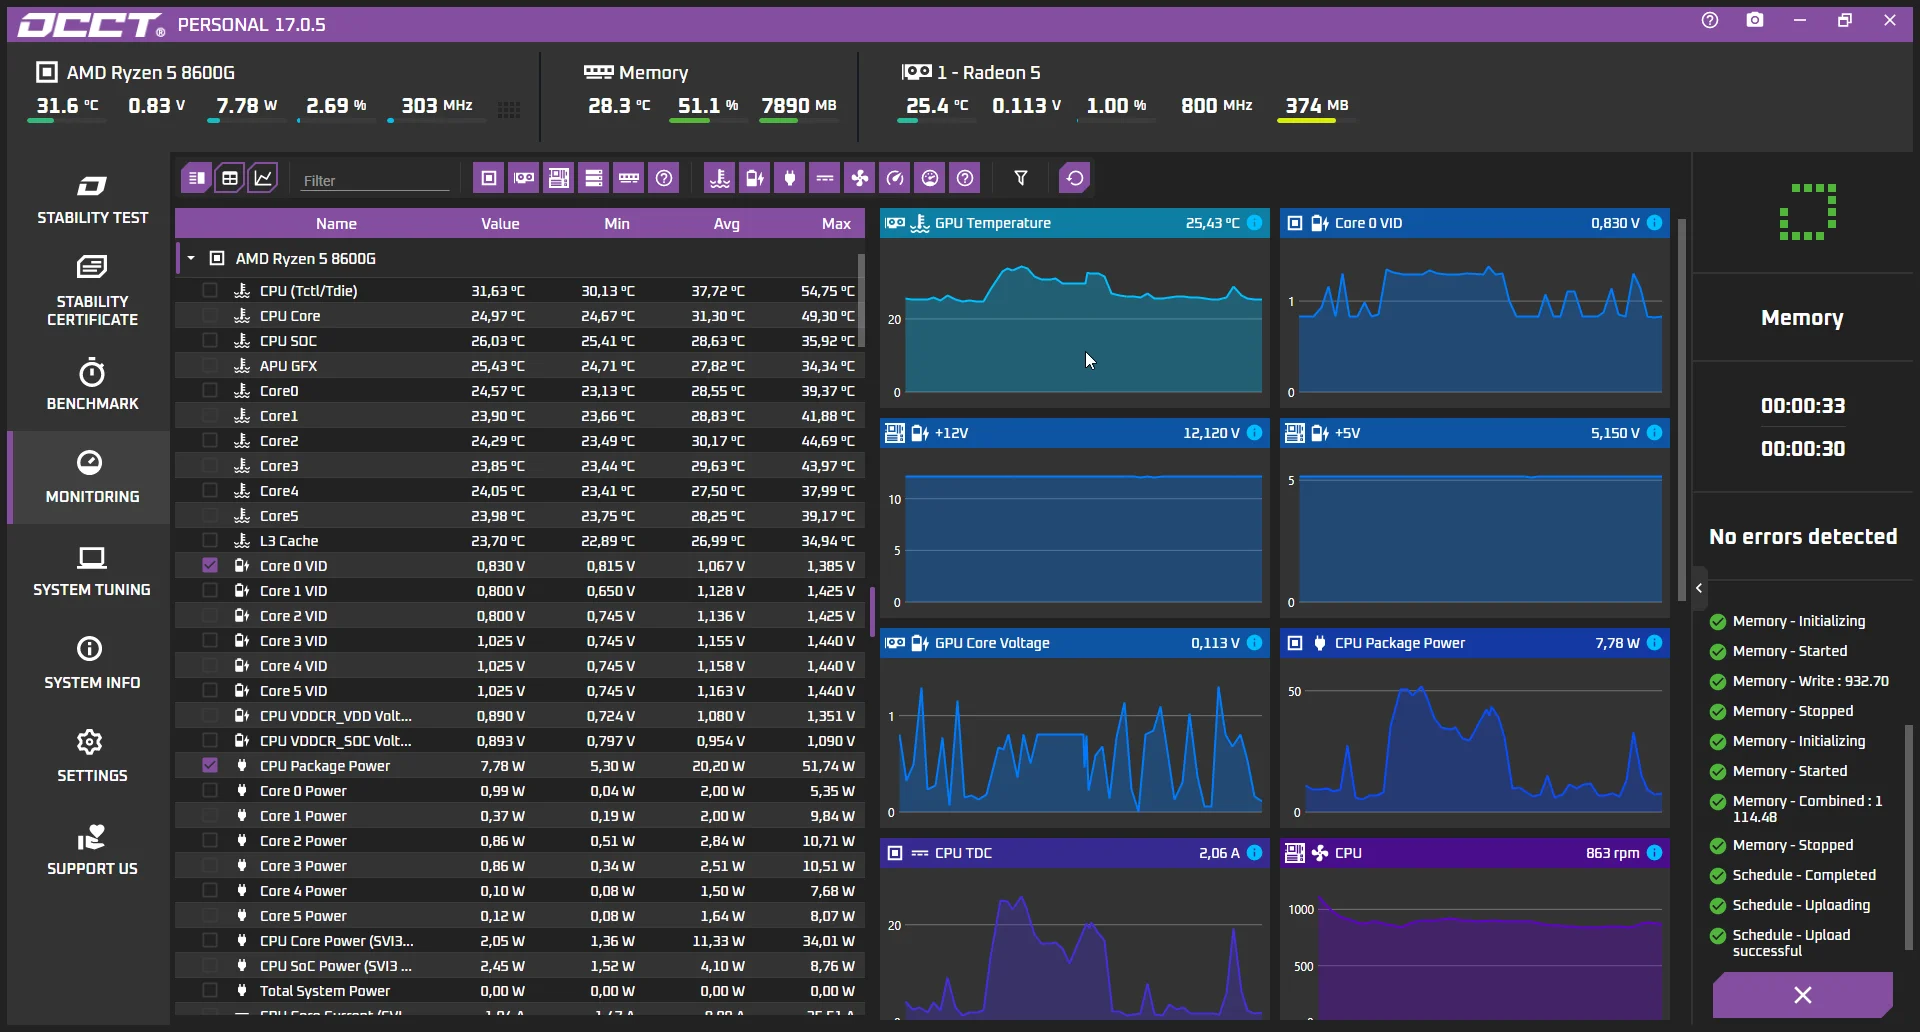Open info for the +12V graph

1255,433
